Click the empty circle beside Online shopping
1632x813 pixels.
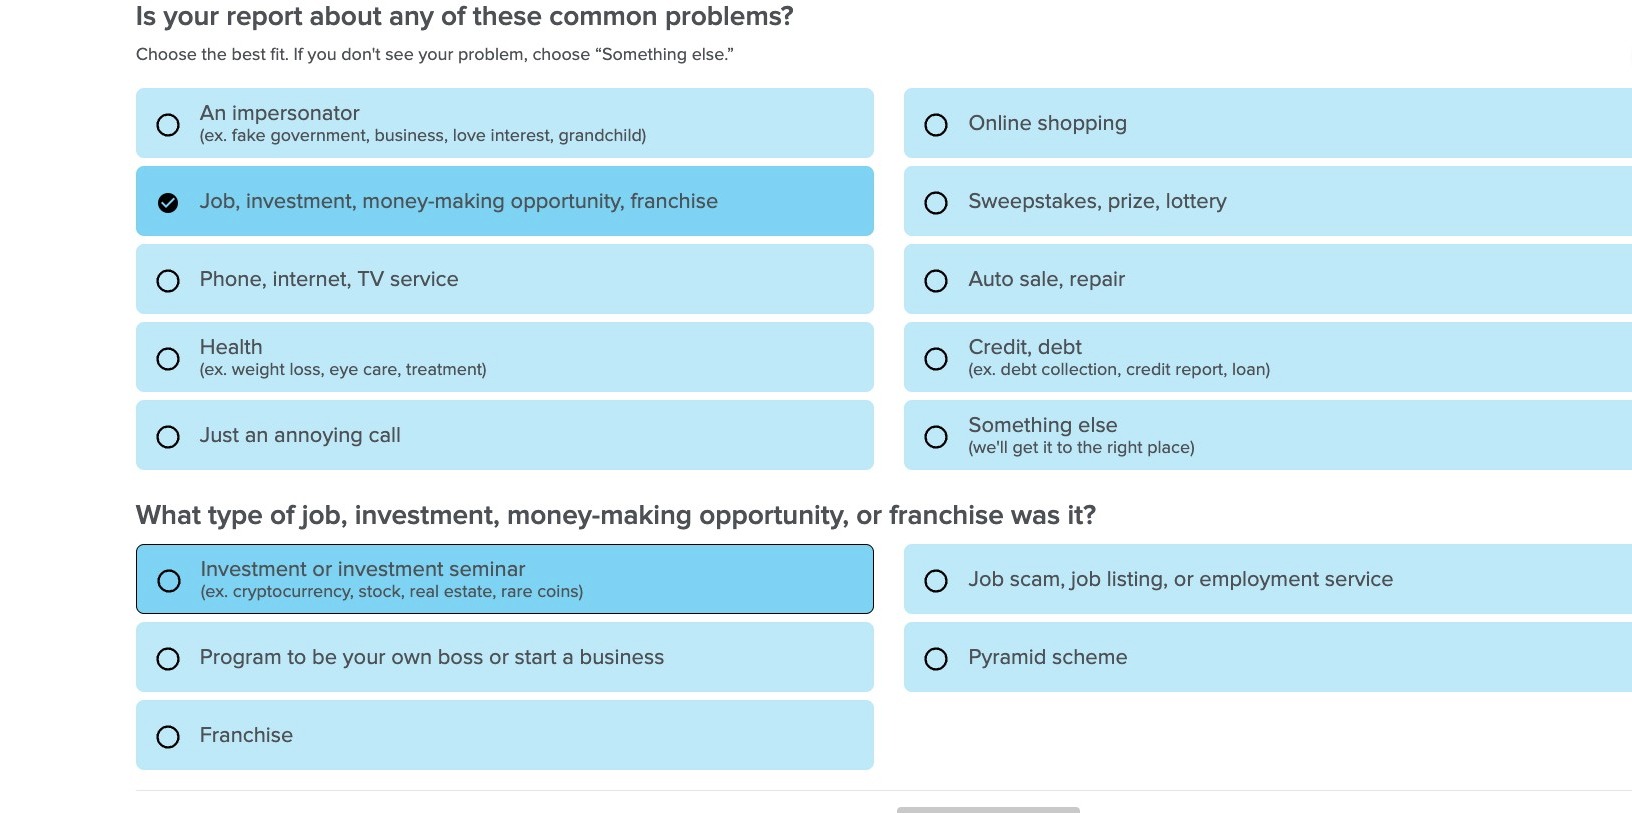pos(936,125)
